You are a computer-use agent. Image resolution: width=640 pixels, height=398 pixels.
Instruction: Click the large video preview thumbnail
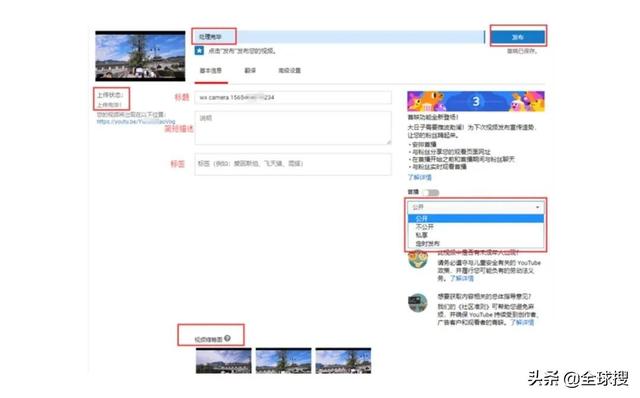click(140, 56)
